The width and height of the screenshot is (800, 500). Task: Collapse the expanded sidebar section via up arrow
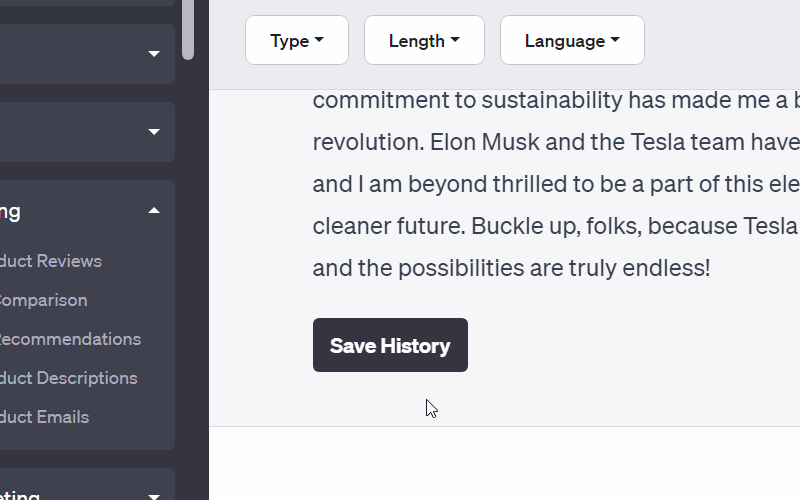point(154,211)
